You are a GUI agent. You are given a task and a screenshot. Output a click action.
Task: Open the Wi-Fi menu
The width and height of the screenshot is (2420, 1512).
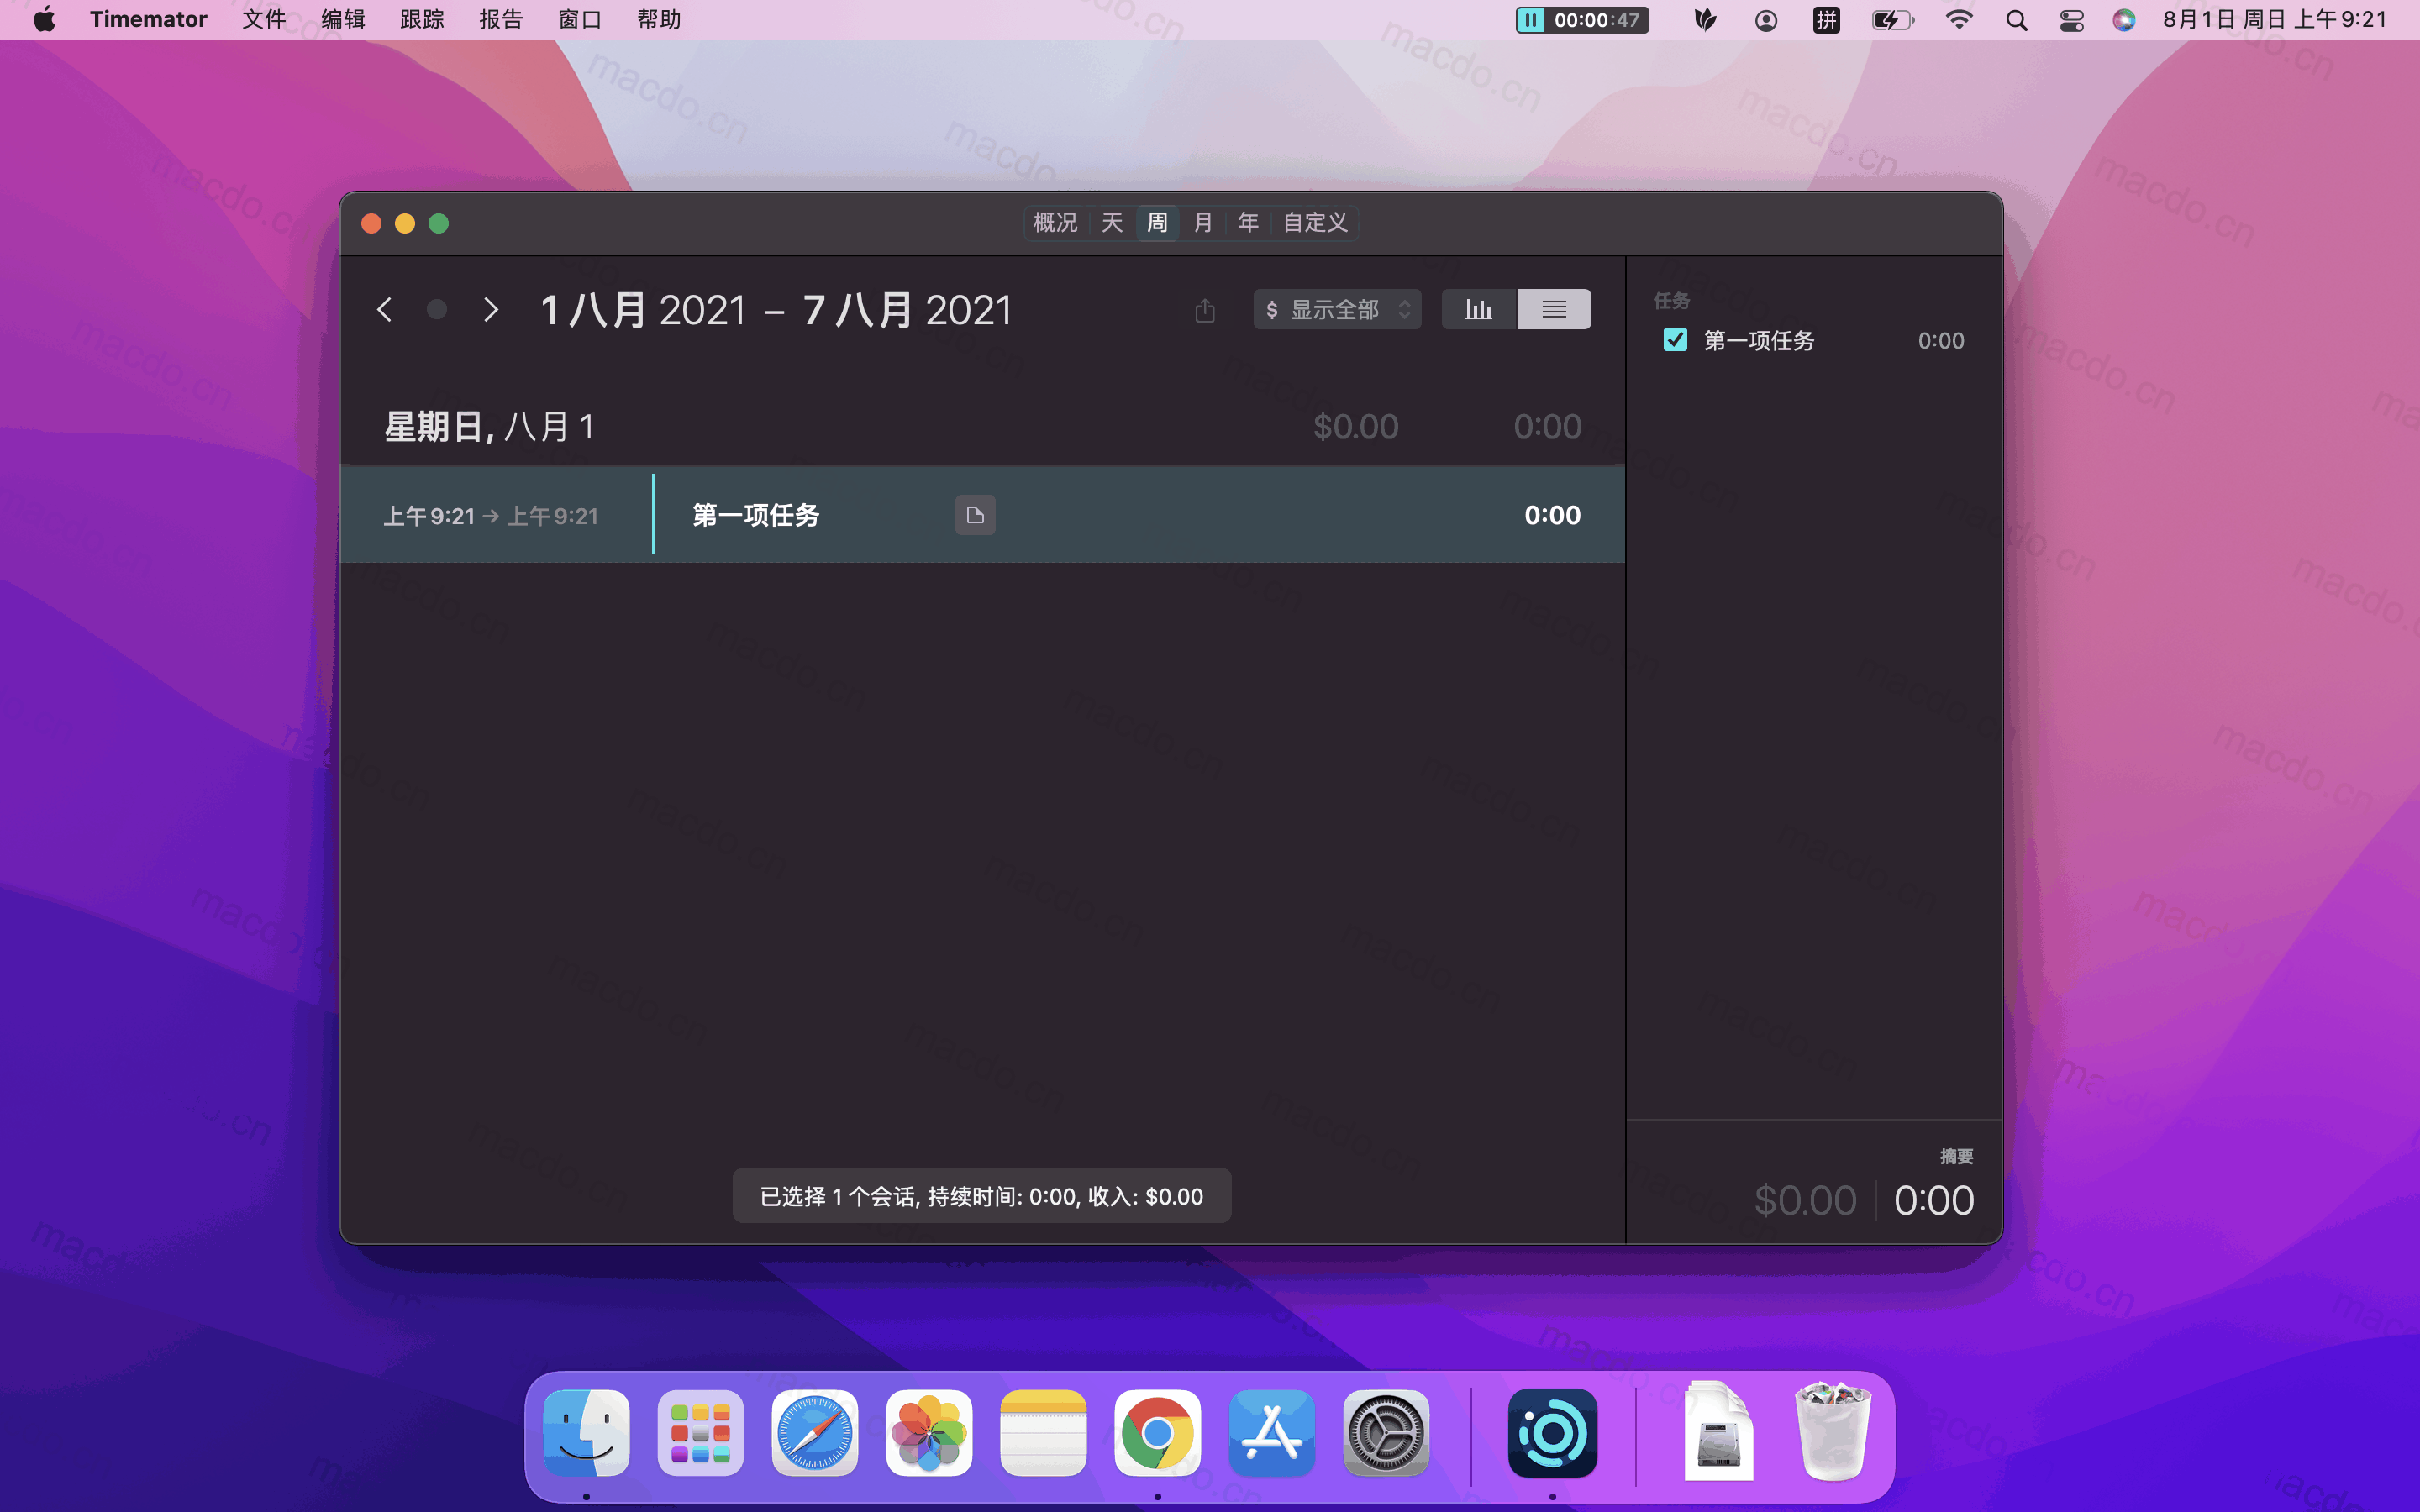click(1959, 20)
